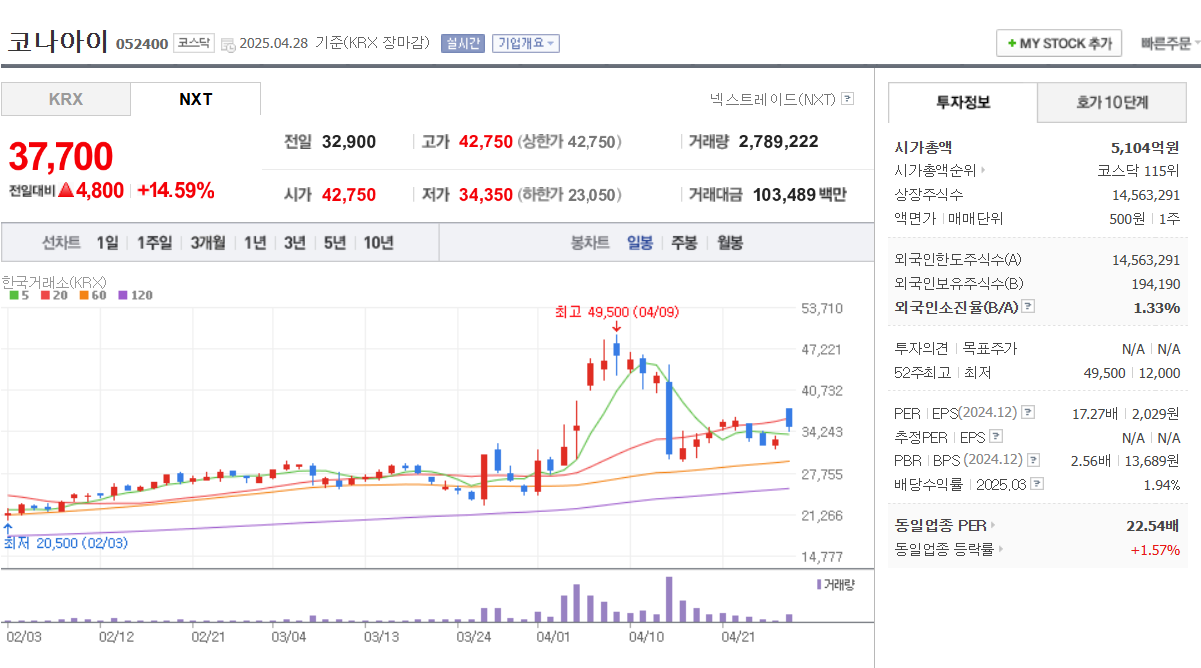The image size is (1201, 668).
Task: Open the 빠른주문 dropdown
Action: click(x=1169, y=44)
